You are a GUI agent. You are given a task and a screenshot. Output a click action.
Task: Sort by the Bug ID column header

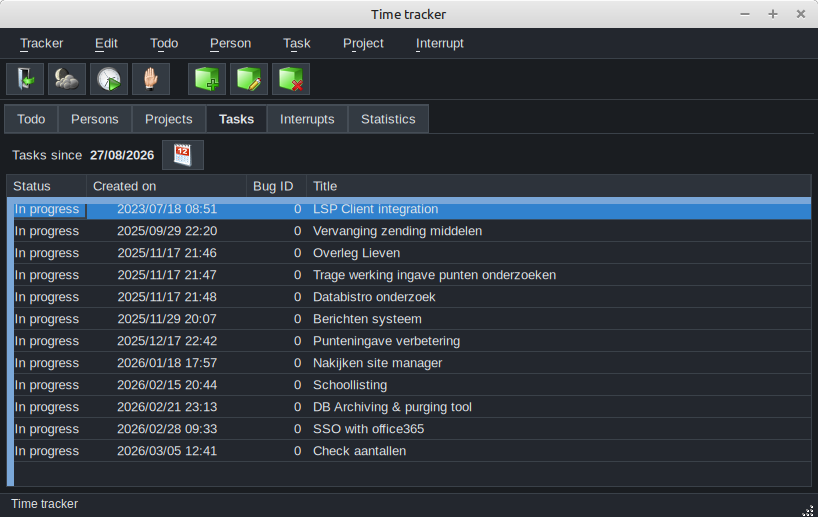click(276, 186)
